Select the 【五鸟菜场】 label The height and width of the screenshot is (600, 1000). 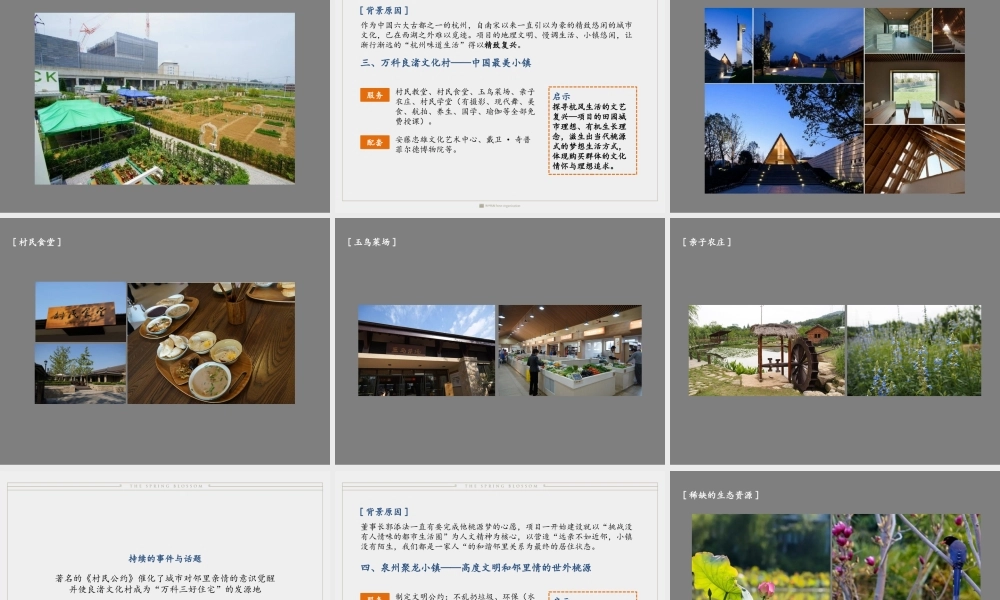click(371, 241)
